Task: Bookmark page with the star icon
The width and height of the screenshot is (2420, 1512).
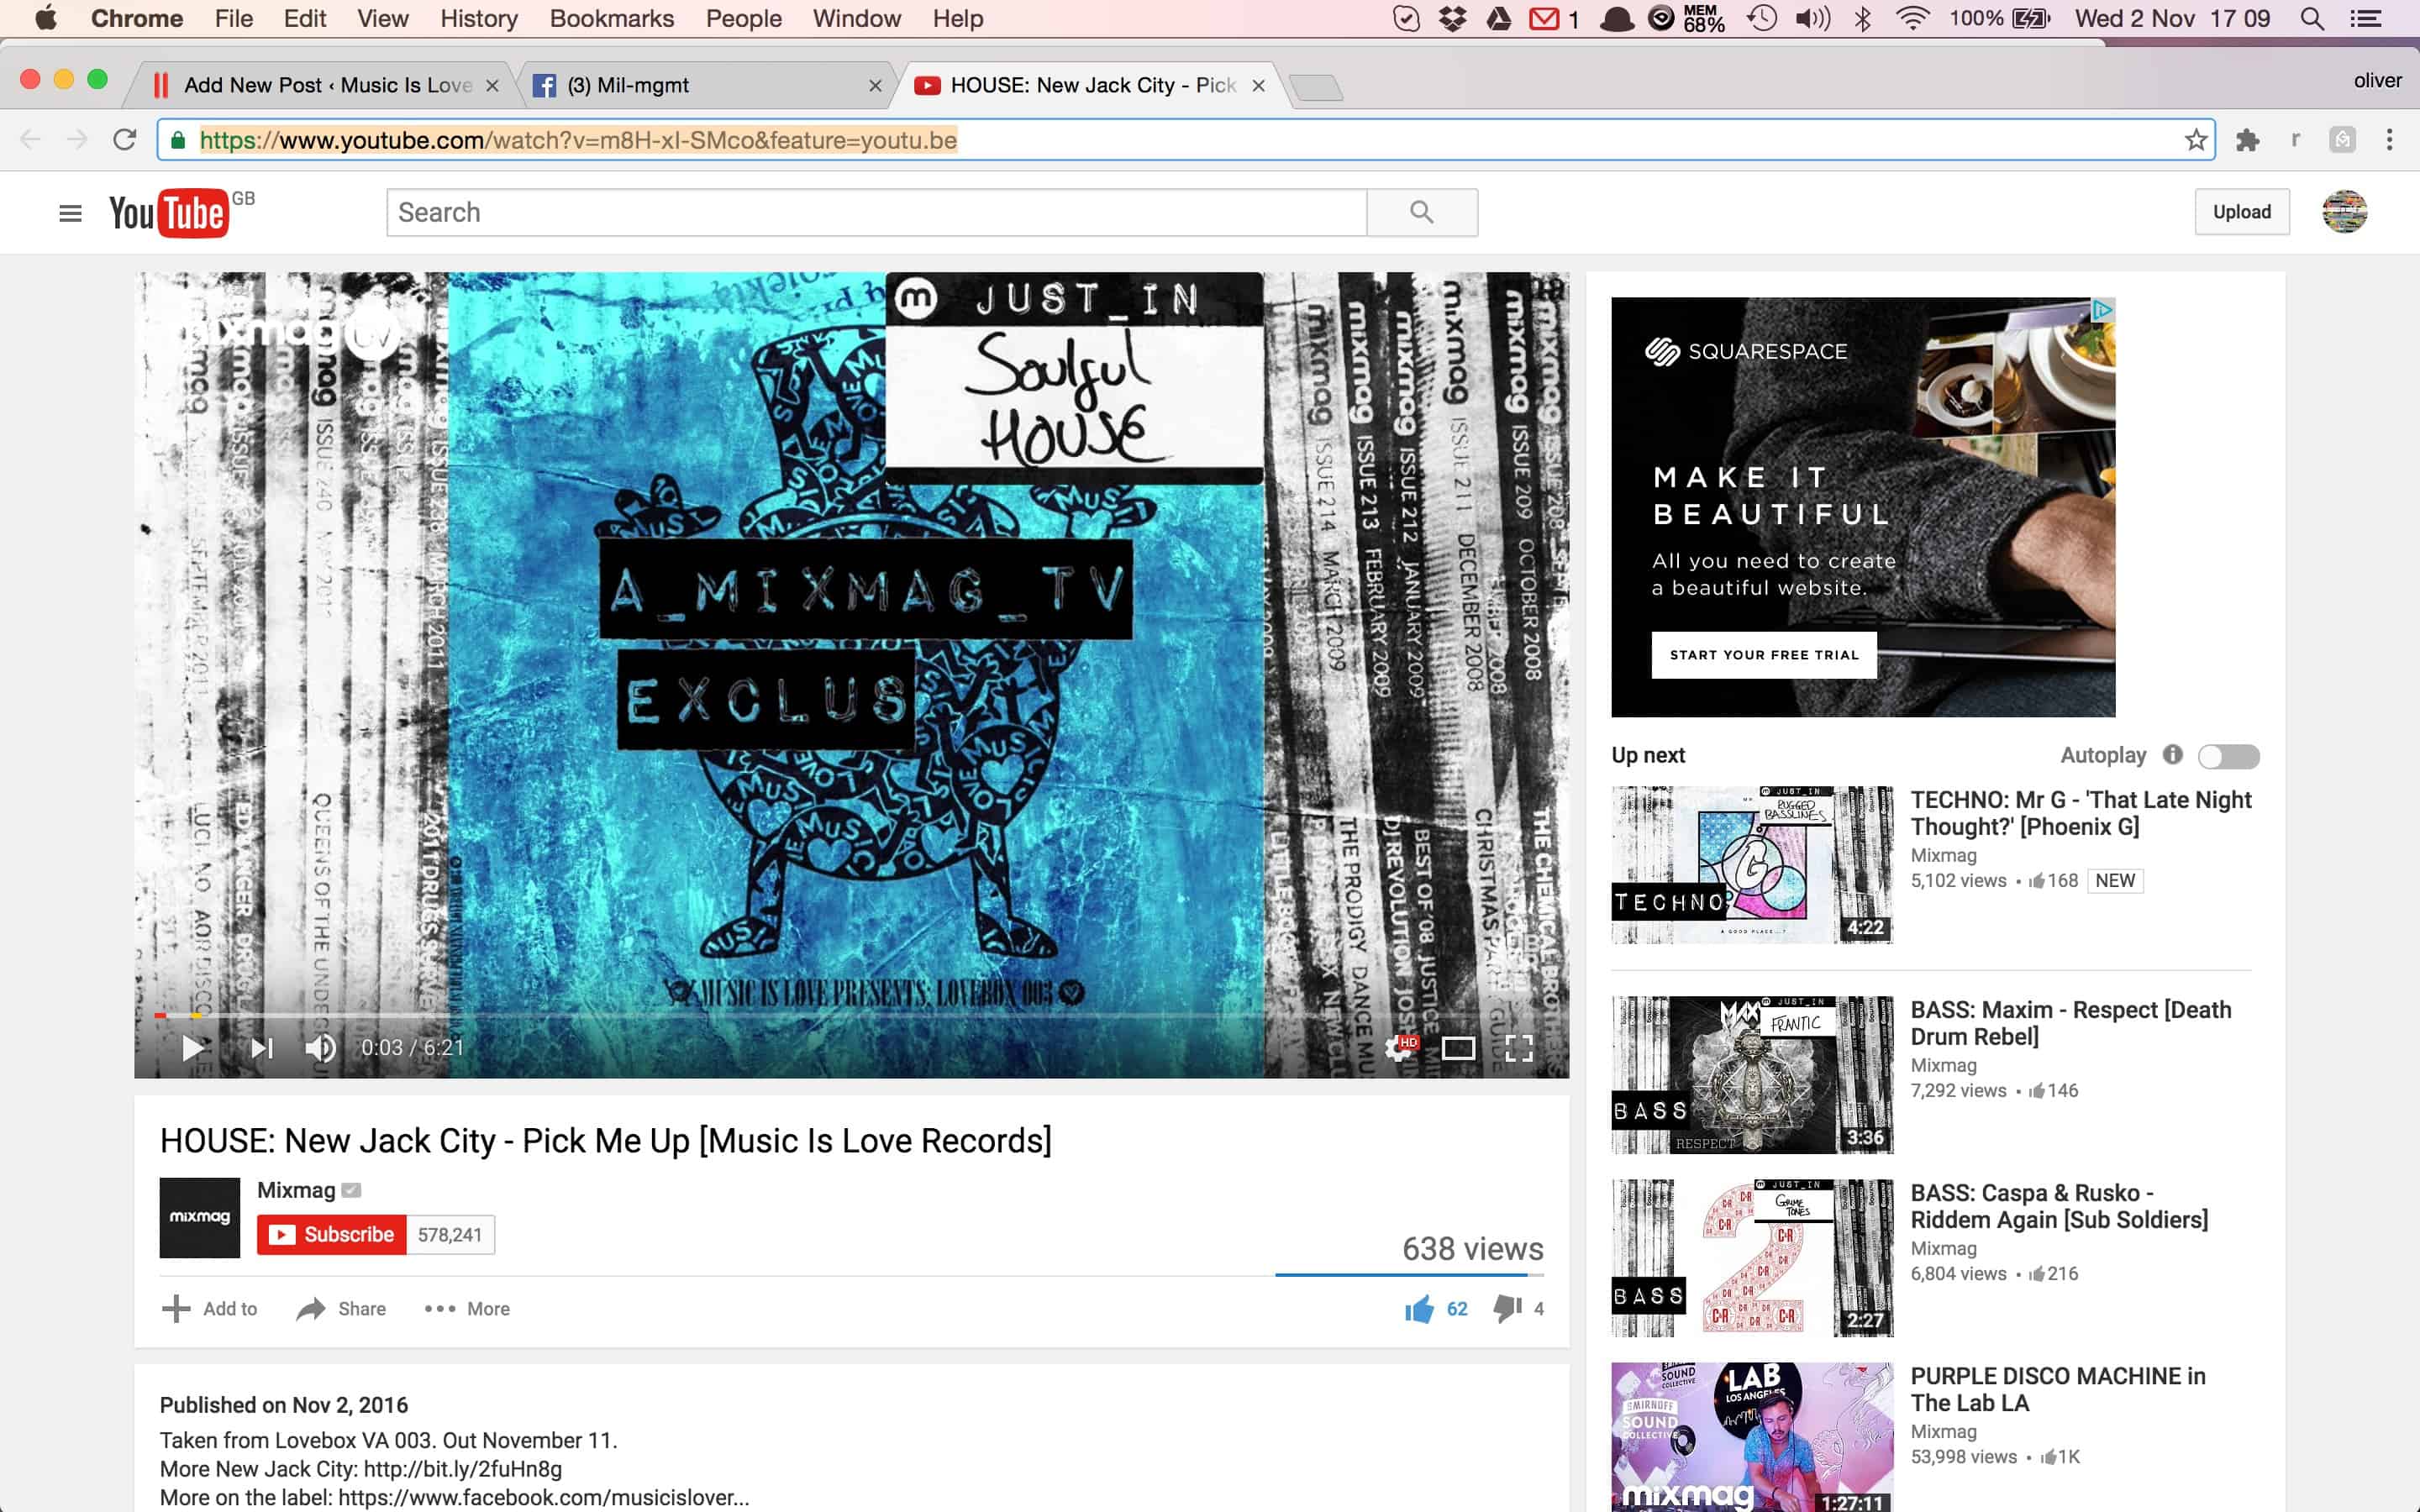Action: click(x=2195, y=140)
